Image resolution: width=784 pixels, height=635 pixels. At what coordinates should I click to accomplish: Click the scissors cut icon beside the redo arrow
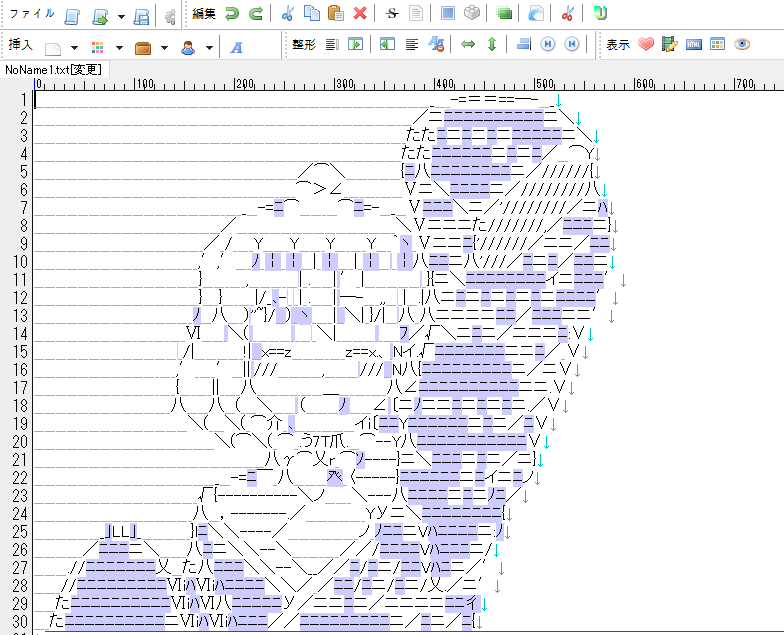pyautogui.click(x=287, y=14)
